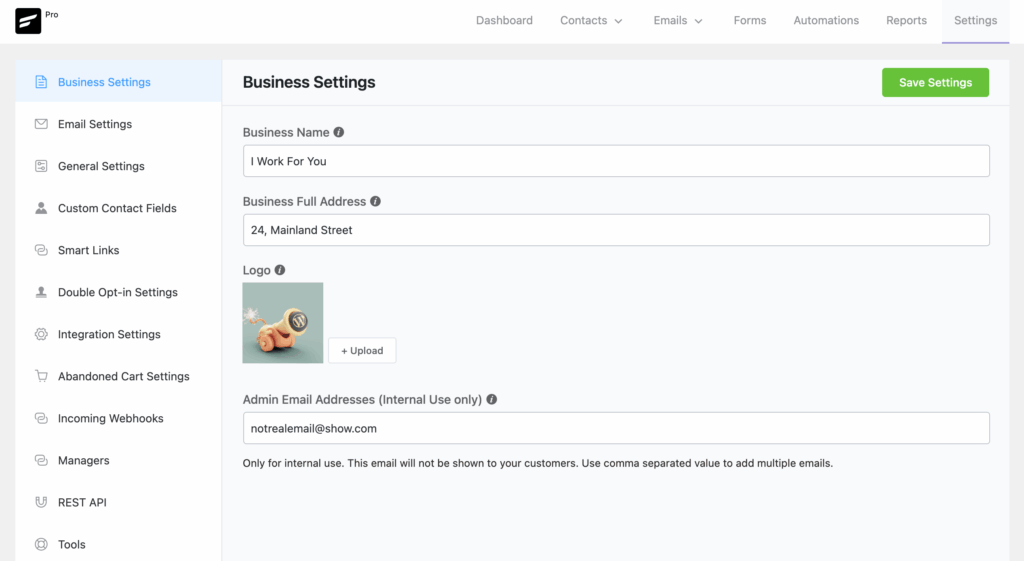Viewport: 1024px width, 561px height.
Task: Click the Double Opt-in Settings stamp icon
Action: [41, 292]
